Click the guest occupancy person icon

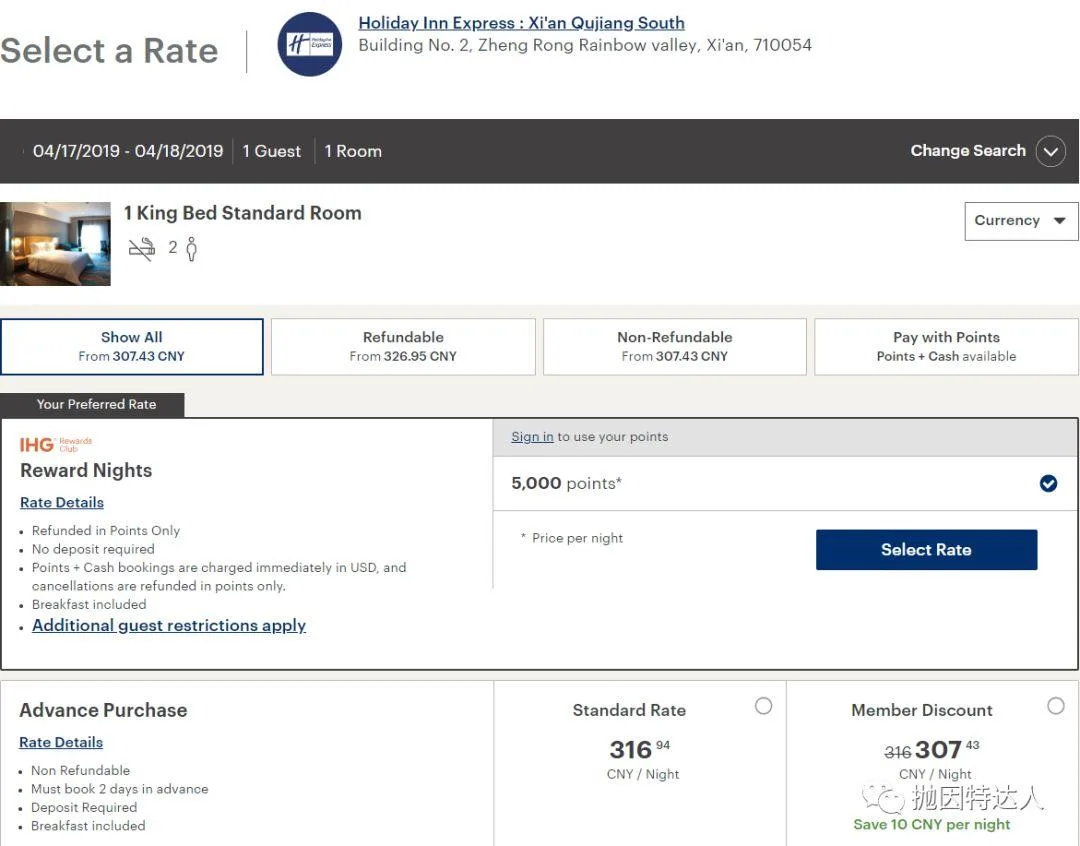pos(191,249)
